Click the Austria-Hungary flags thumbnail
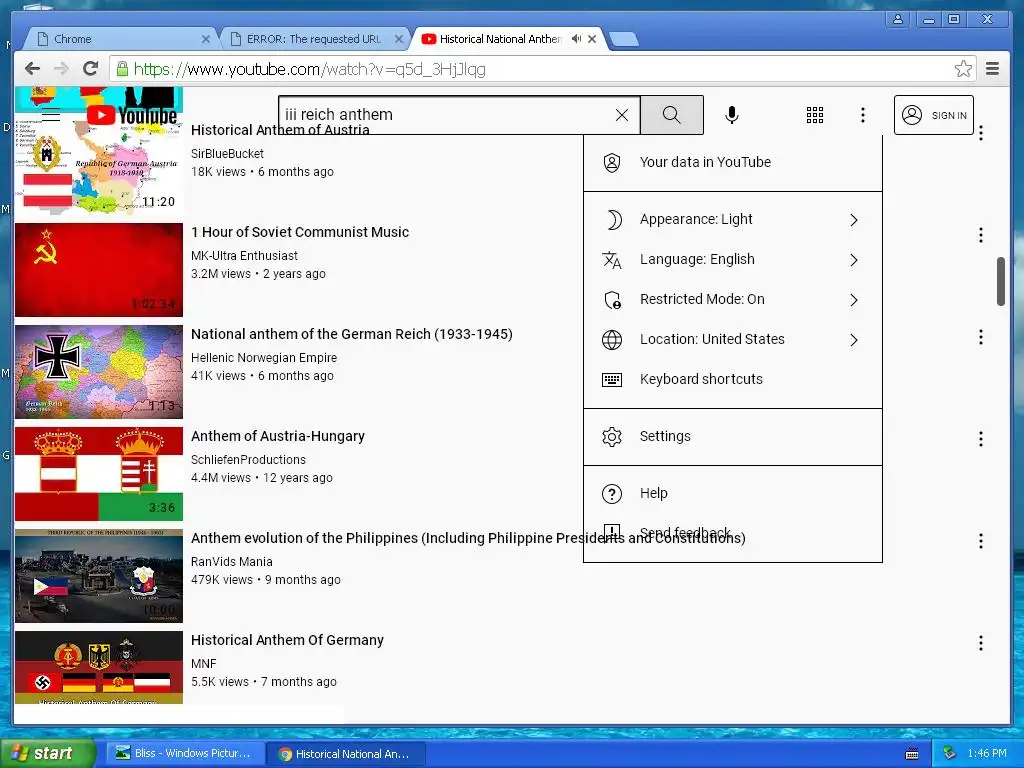 (x=99, y=473)
